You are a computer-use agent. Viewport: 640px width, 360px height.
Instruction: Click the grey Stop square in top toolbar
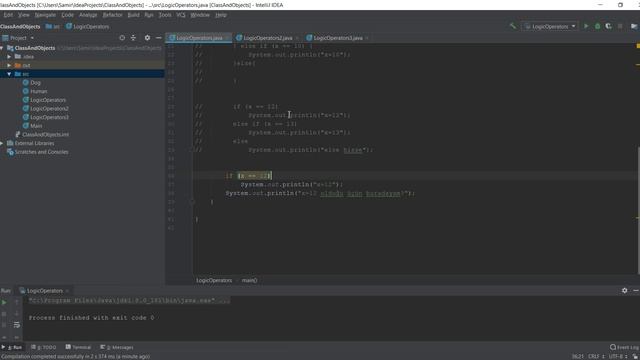620,26
